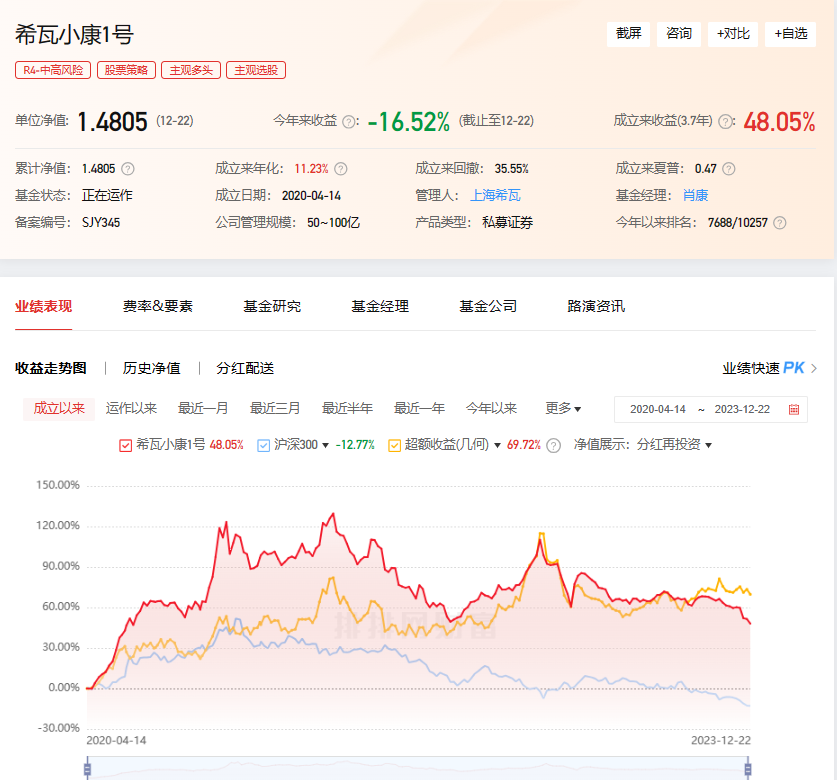Click help icon after 超额收益 69.72%
The height and width of the screenshot is (780, 837).
[x=554, y=446]
